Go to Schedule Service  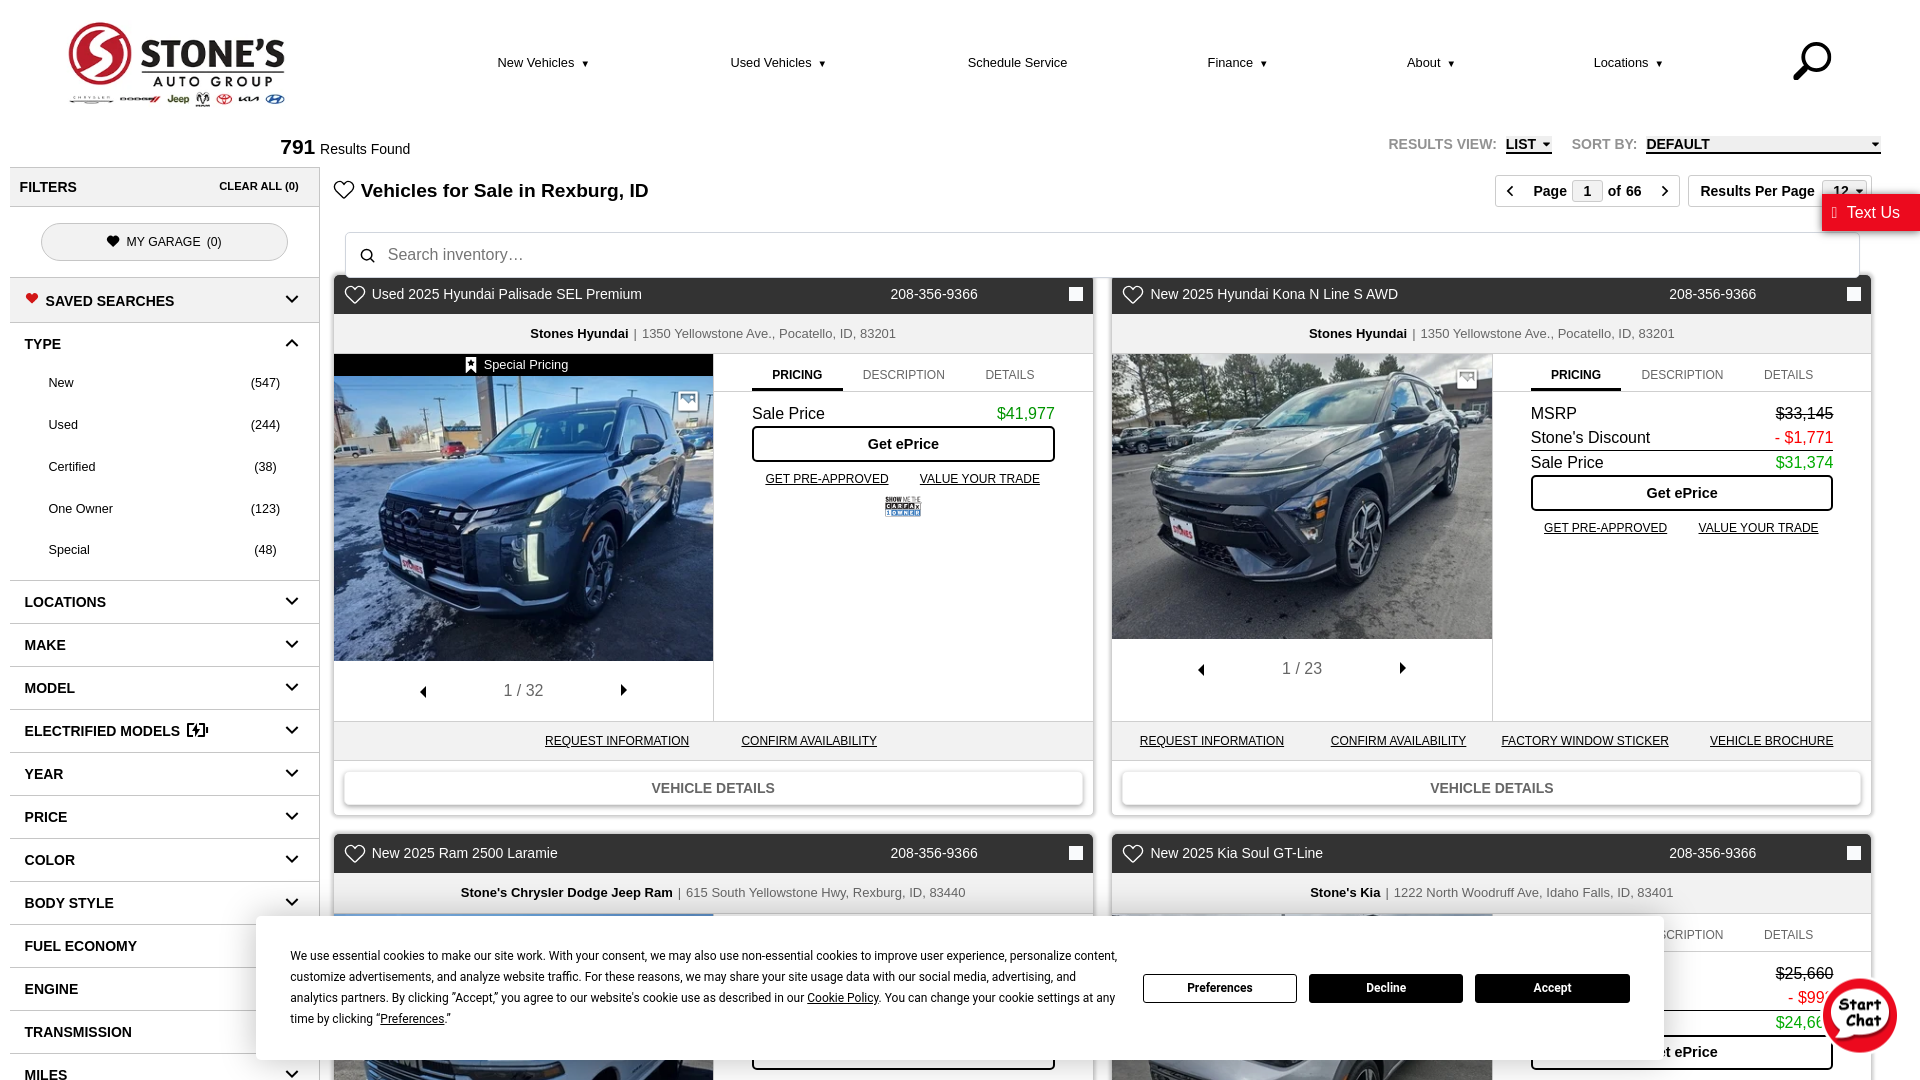point(1017,63)
